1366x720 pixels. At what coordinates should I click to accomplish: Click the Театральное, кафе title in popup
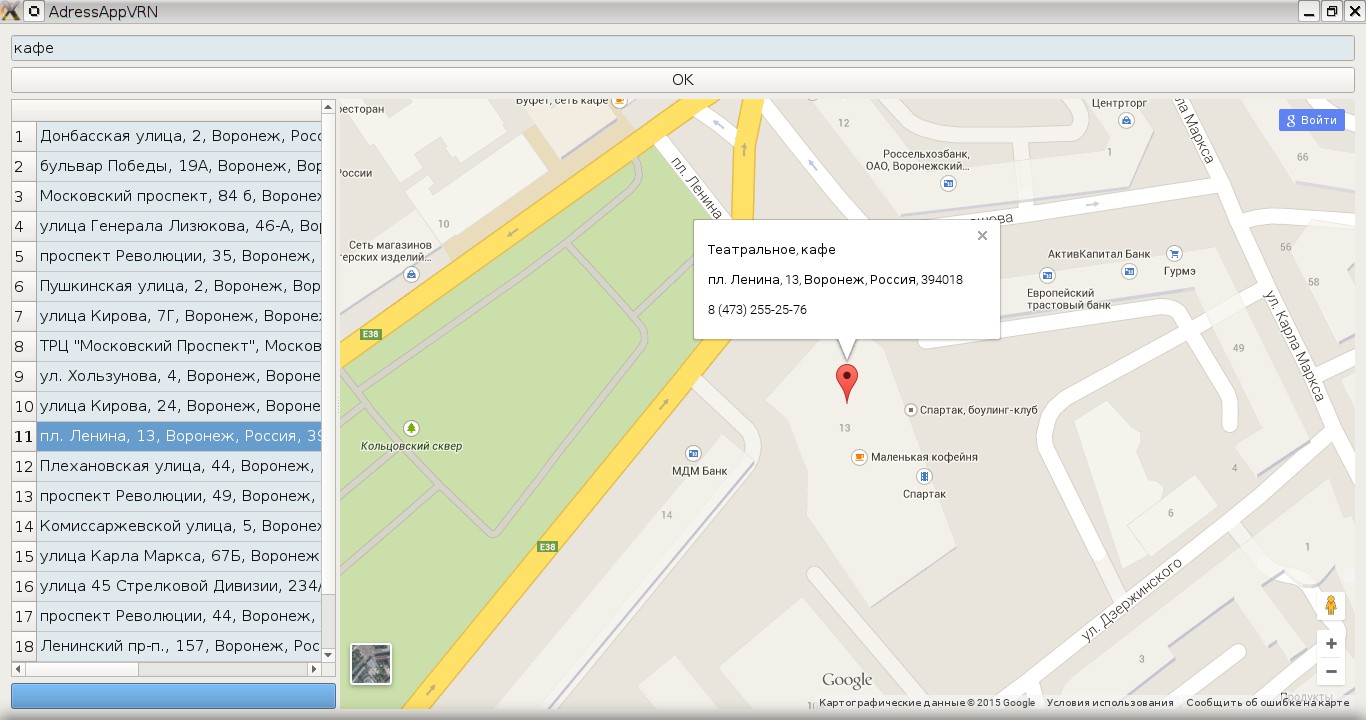pos(771,249)
